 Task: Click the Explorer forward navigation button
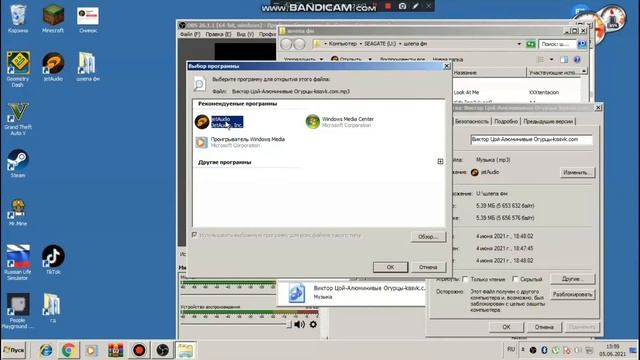pos(299,44)
